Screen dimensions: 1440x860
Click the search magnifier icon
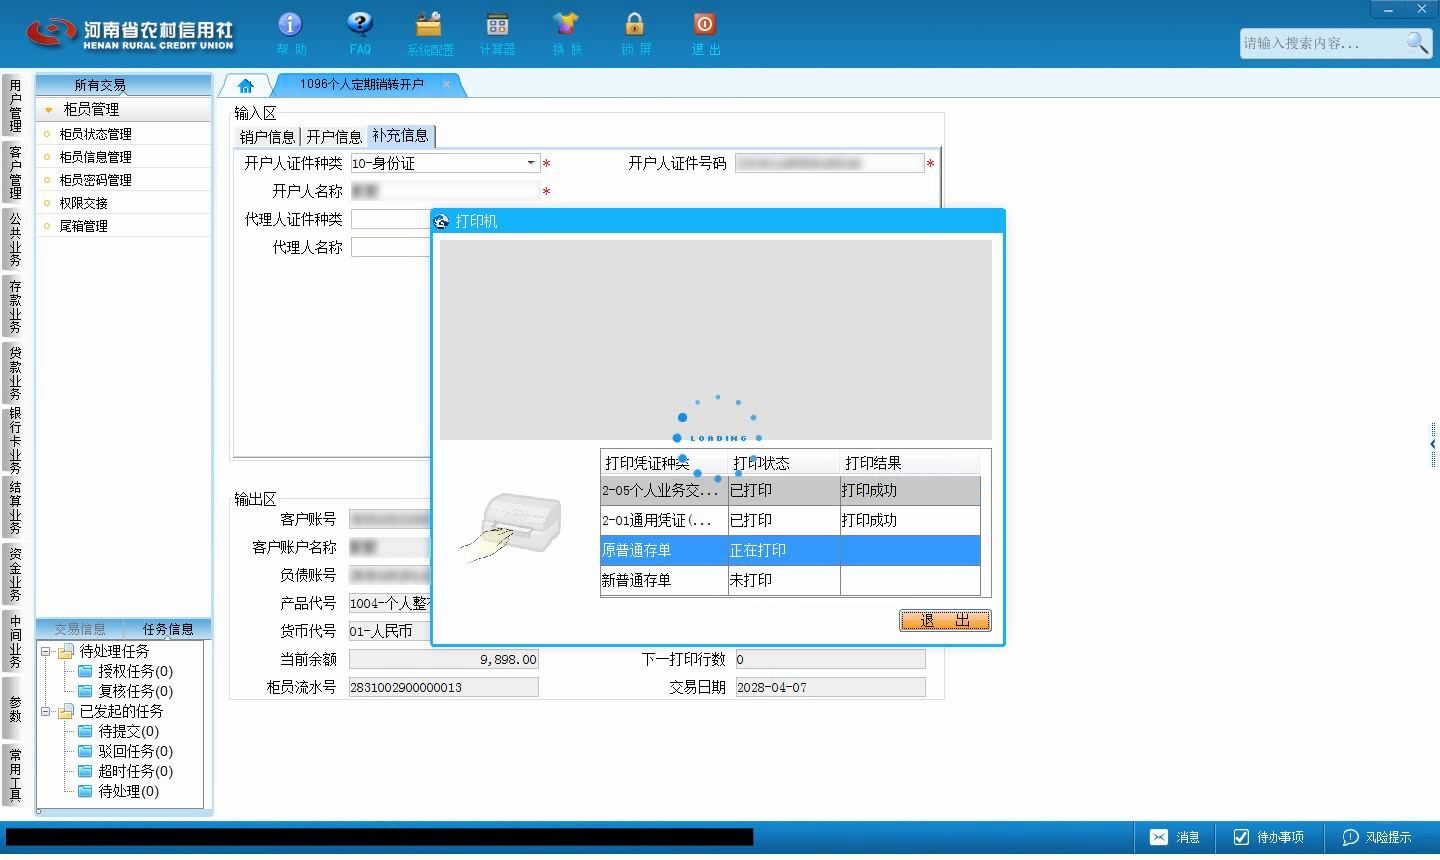[1417, 42]
